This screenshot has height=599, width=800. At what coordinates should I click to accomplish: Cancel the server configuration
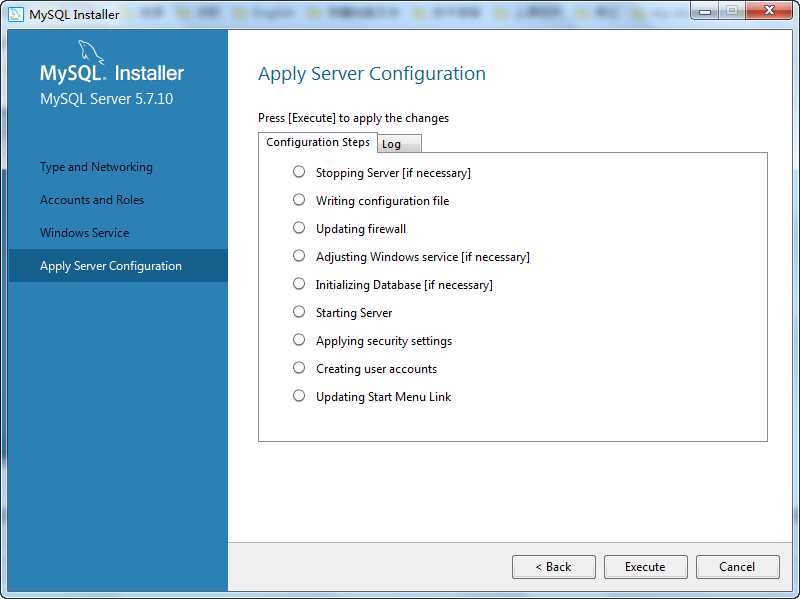737,567
